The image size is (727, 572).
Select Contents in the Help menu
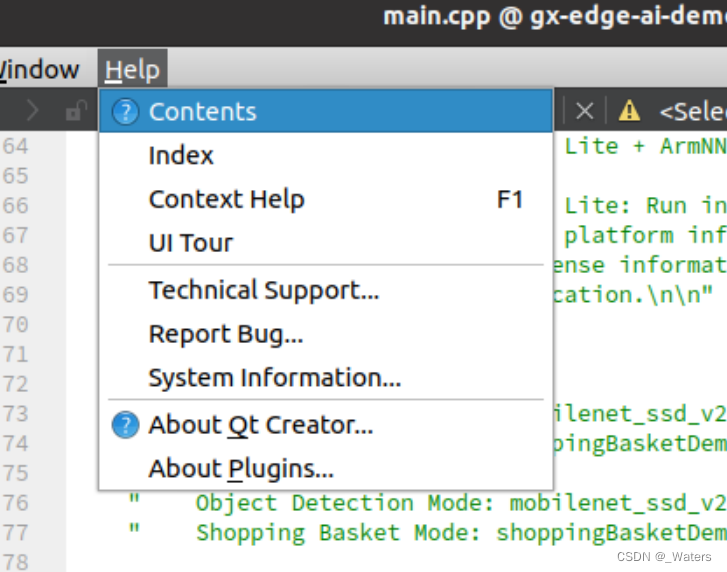point(325,112)
